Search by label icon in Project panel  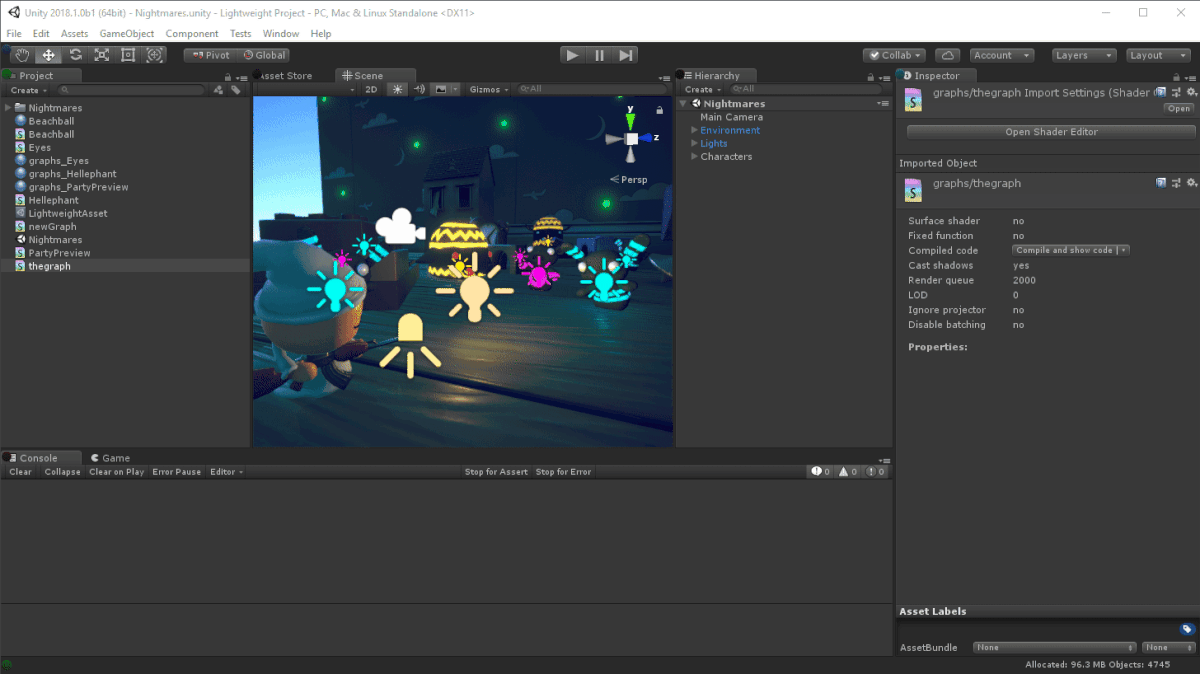[x=236, y=90]
